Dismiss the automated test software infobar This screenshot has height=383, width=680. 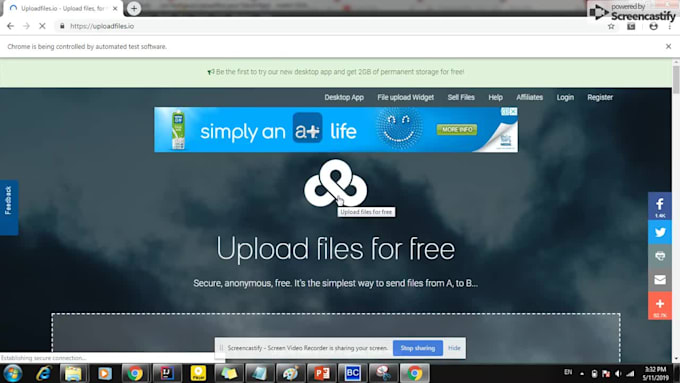tap(668, 46)
